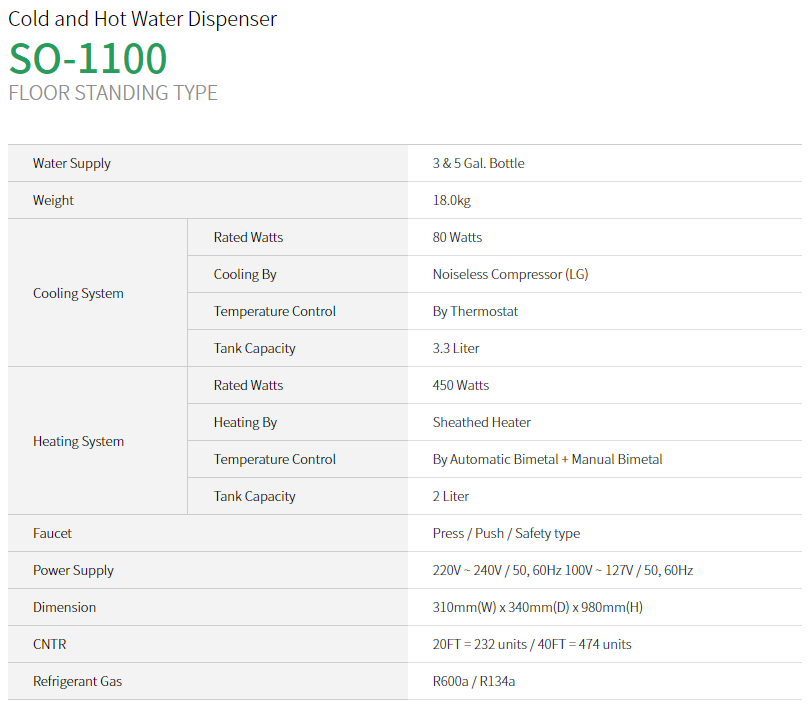Select 'Noiseless Compressor (LG)' value
This screenshot has height=705, width=812.
click(511, 275)
